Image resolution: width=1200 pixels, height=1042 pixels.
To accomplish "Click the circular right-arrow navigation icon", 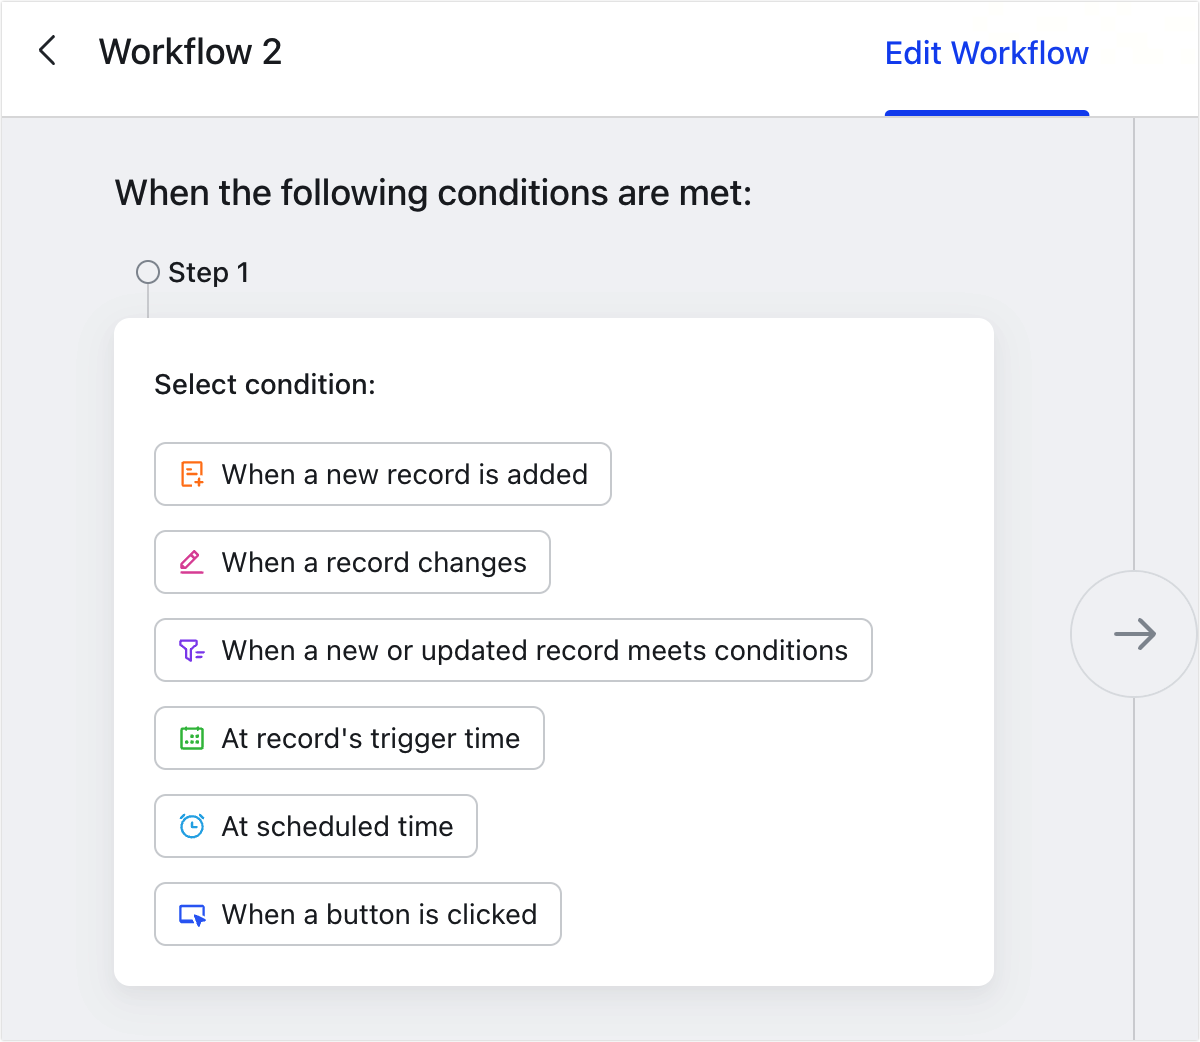I will (x=1133, y=634).
